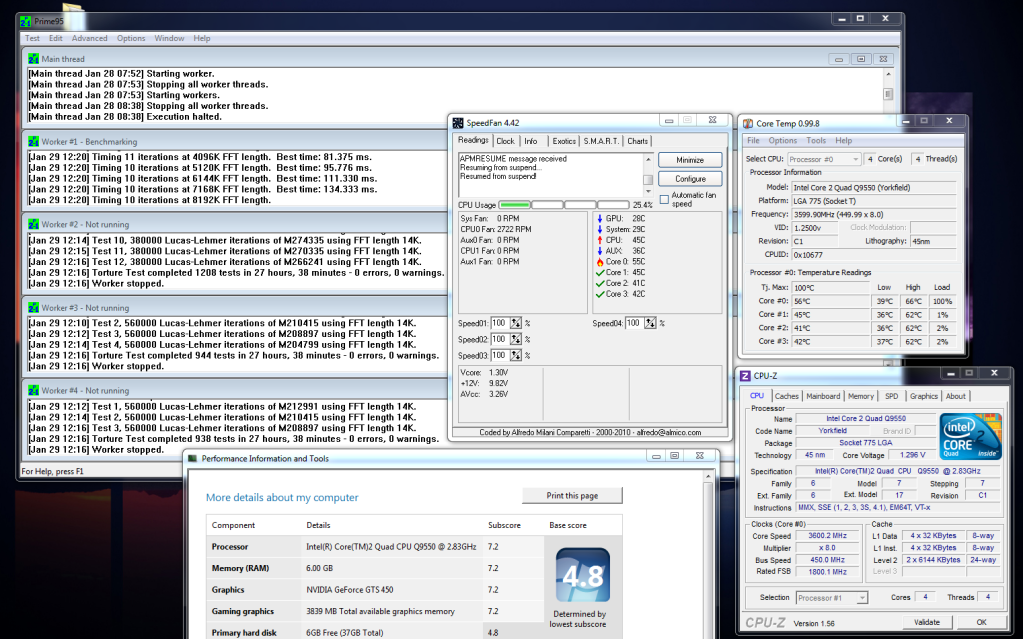Click the GPU temperature down-arrow icon
Screen dimensions: 1023x639
pyautogui.click(x=600, y=219)
